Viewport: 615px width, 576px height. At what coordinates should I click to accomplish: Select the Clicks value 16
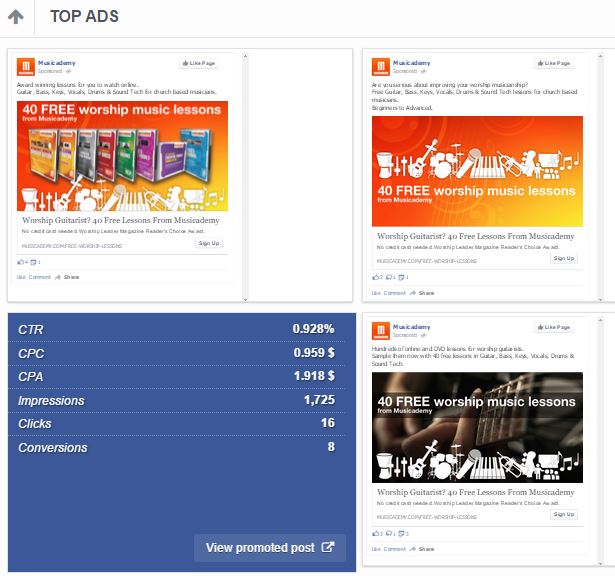point(328,423)
